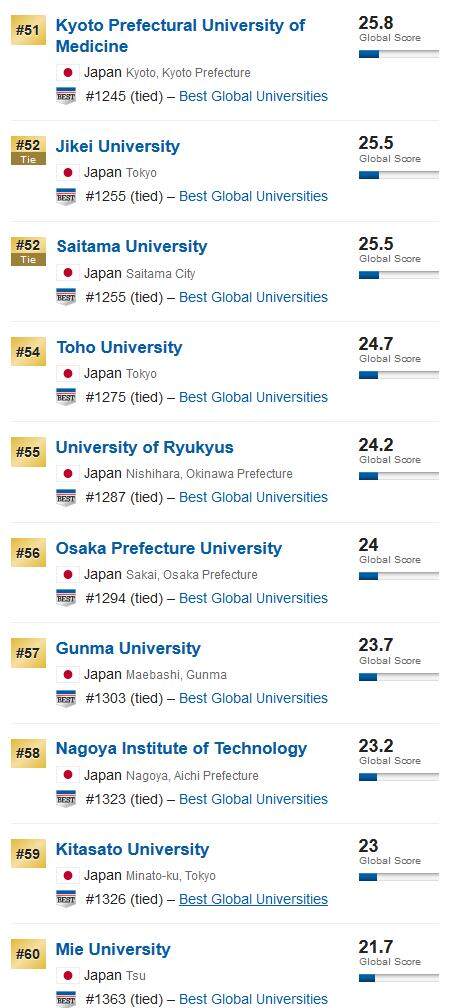Click the #60 rank badge for Mie University

click(28, 955)
